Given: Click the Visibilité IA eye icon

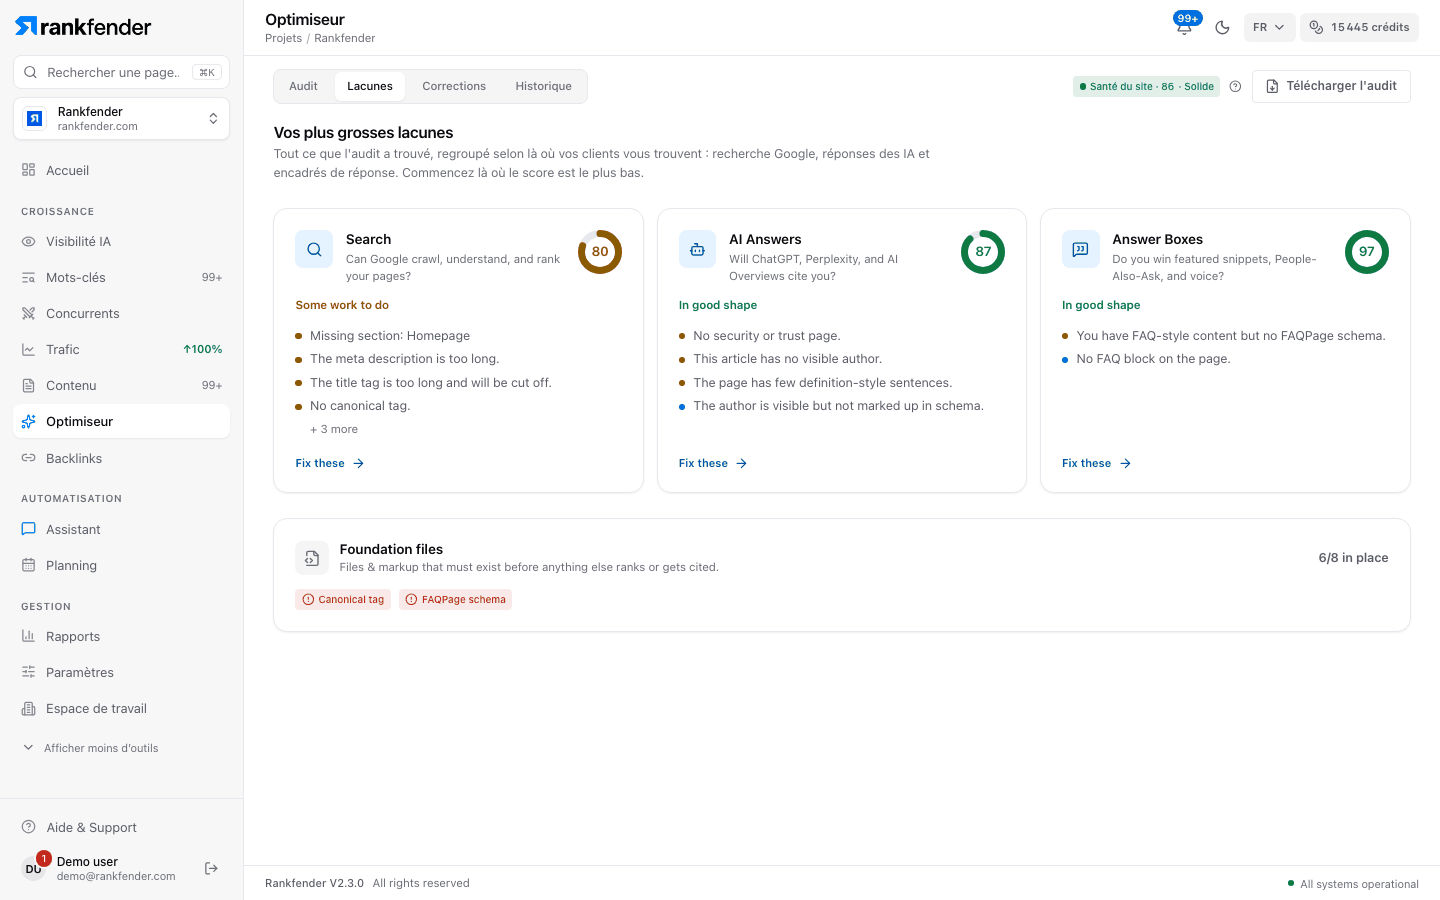Looking at the screenshot, I should 29,241.
